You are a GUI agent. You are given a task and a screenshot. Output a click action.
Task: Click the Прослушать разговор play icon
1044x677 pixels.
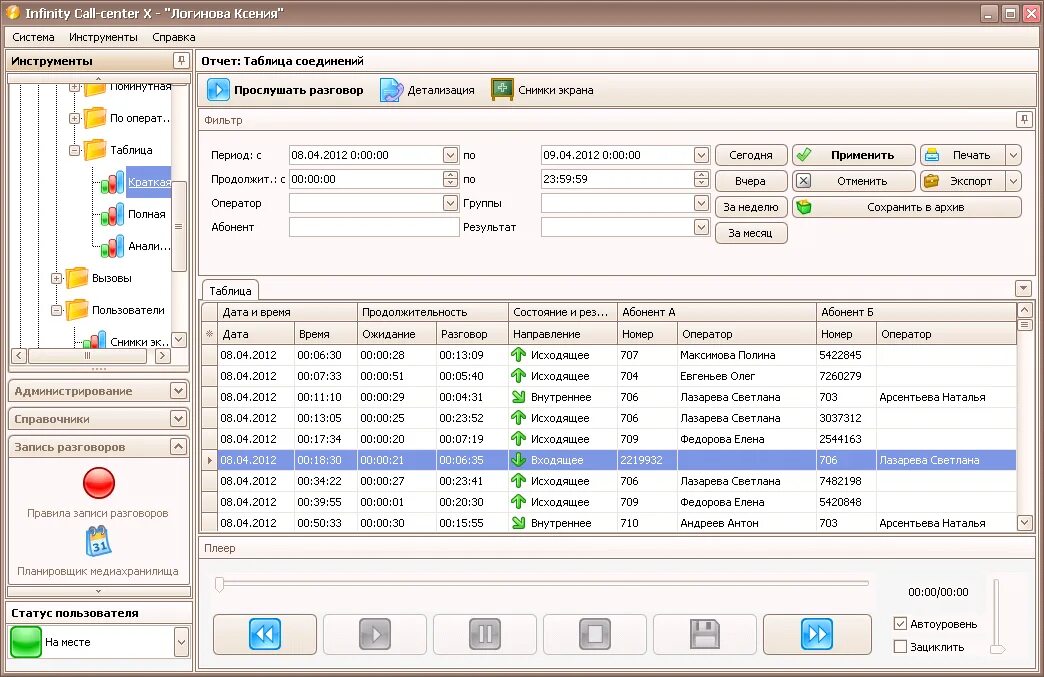click(x=218, y=90)
